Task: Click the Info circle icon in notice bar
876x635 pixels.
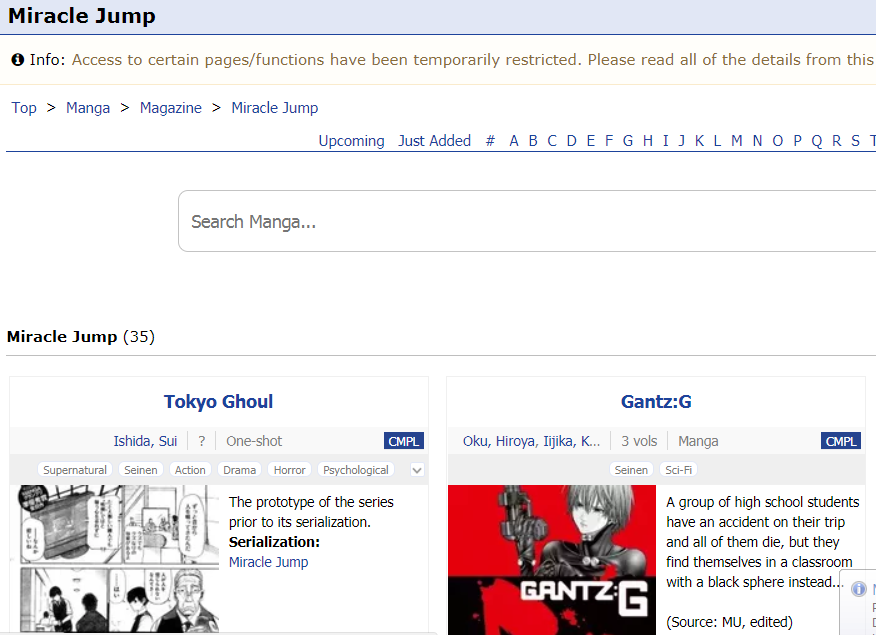Action: tap(18, 59)
